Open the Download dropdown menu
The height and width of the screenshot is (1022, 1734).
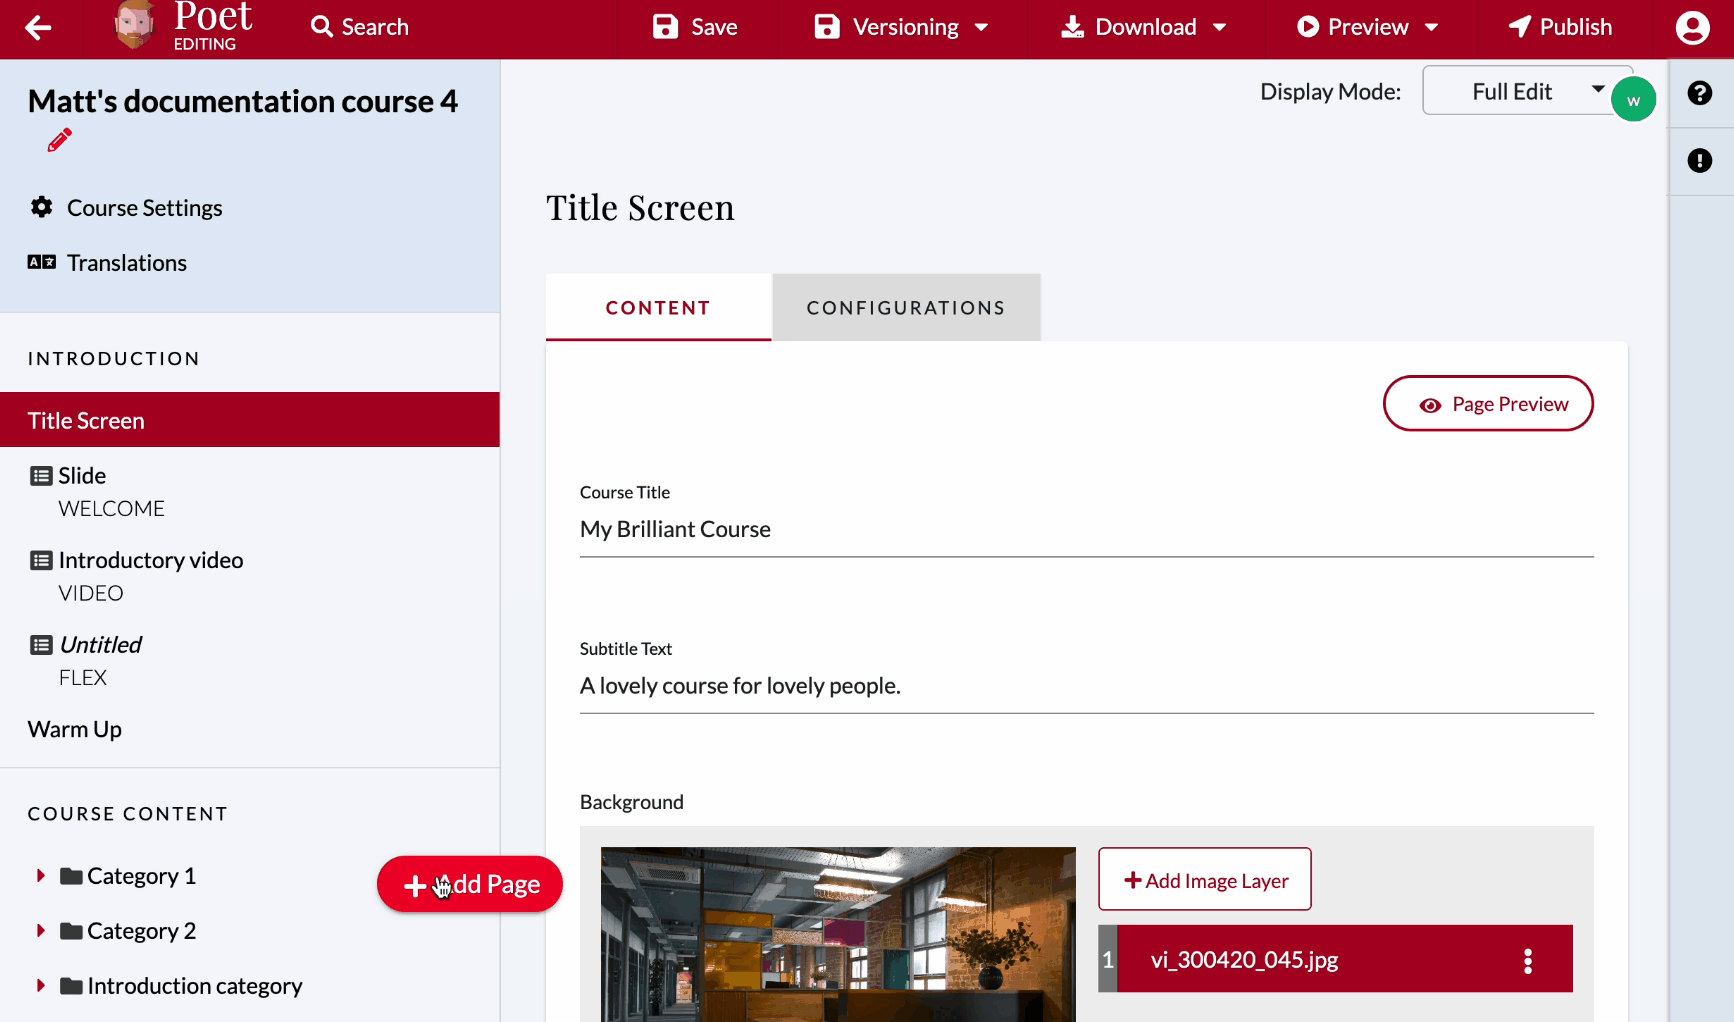tap(1145, 27)
